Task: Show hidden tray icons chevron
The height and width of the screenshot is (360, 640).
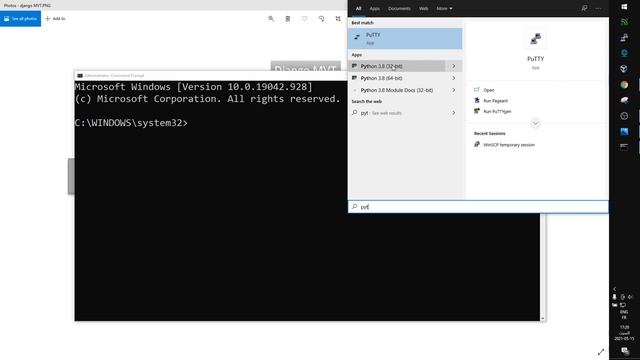Action: pyautogui.click(x=615, y=289)
